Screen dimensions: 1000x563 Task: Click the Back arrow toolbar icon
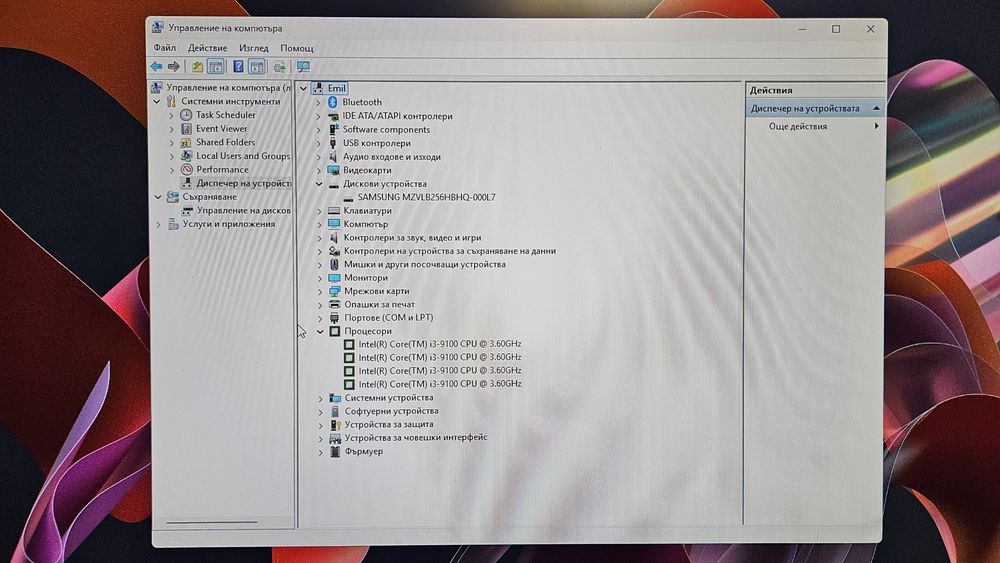click(x=156, y=66)
